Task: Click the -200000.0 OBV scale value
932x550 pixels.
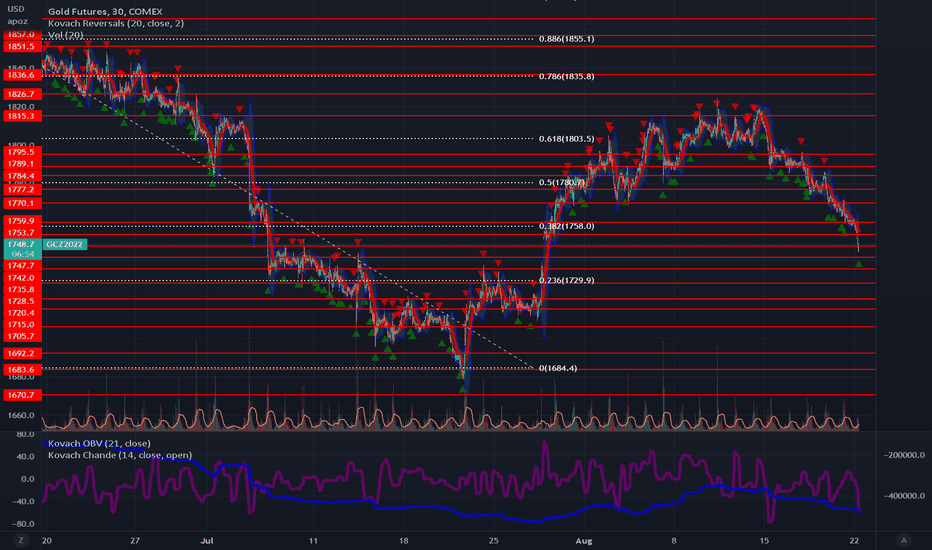Action: pyautogui.click(x=904, y=455)
